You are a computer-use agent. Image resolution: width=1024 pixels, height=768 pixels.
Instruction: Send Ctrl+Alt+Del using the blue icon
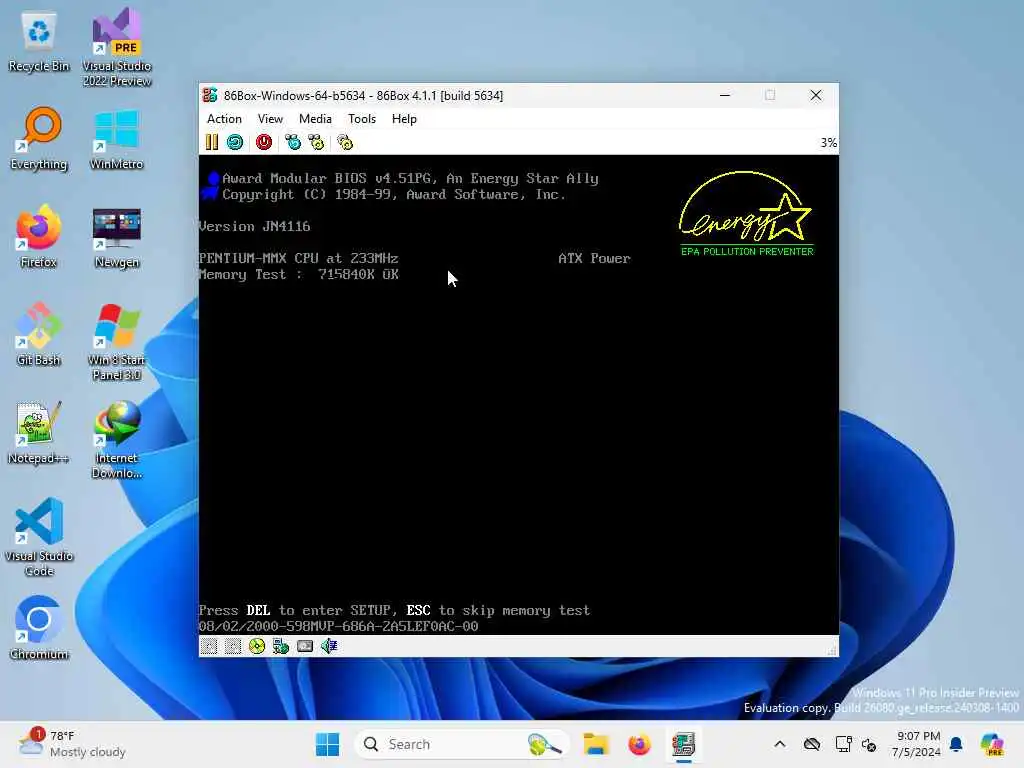point(293,142)
